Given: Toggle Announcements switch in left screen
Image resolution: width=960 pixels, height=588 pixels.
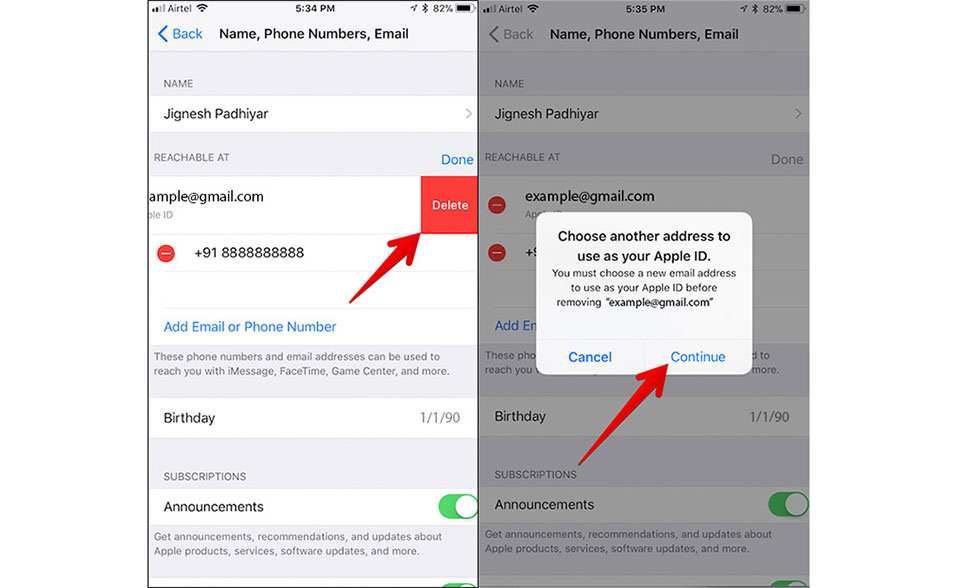Looking at the screenshot, I should [458, 507].
